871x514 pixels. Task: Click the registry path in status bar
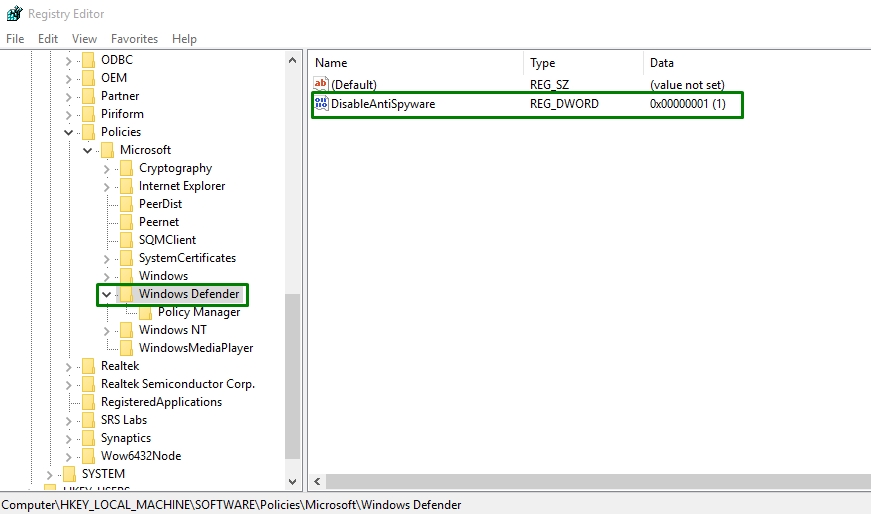[x=231, y=505]
